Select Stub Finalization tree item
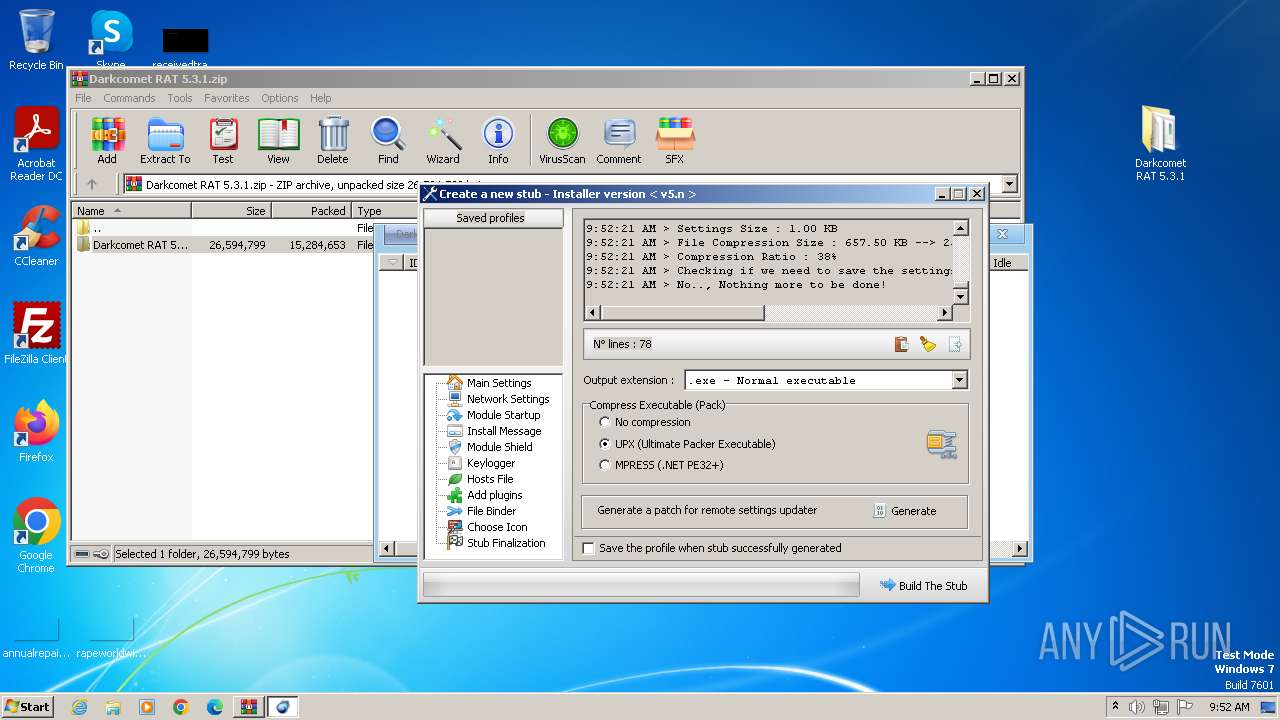Screen dimensions: 1280x720 coord(506,543)
